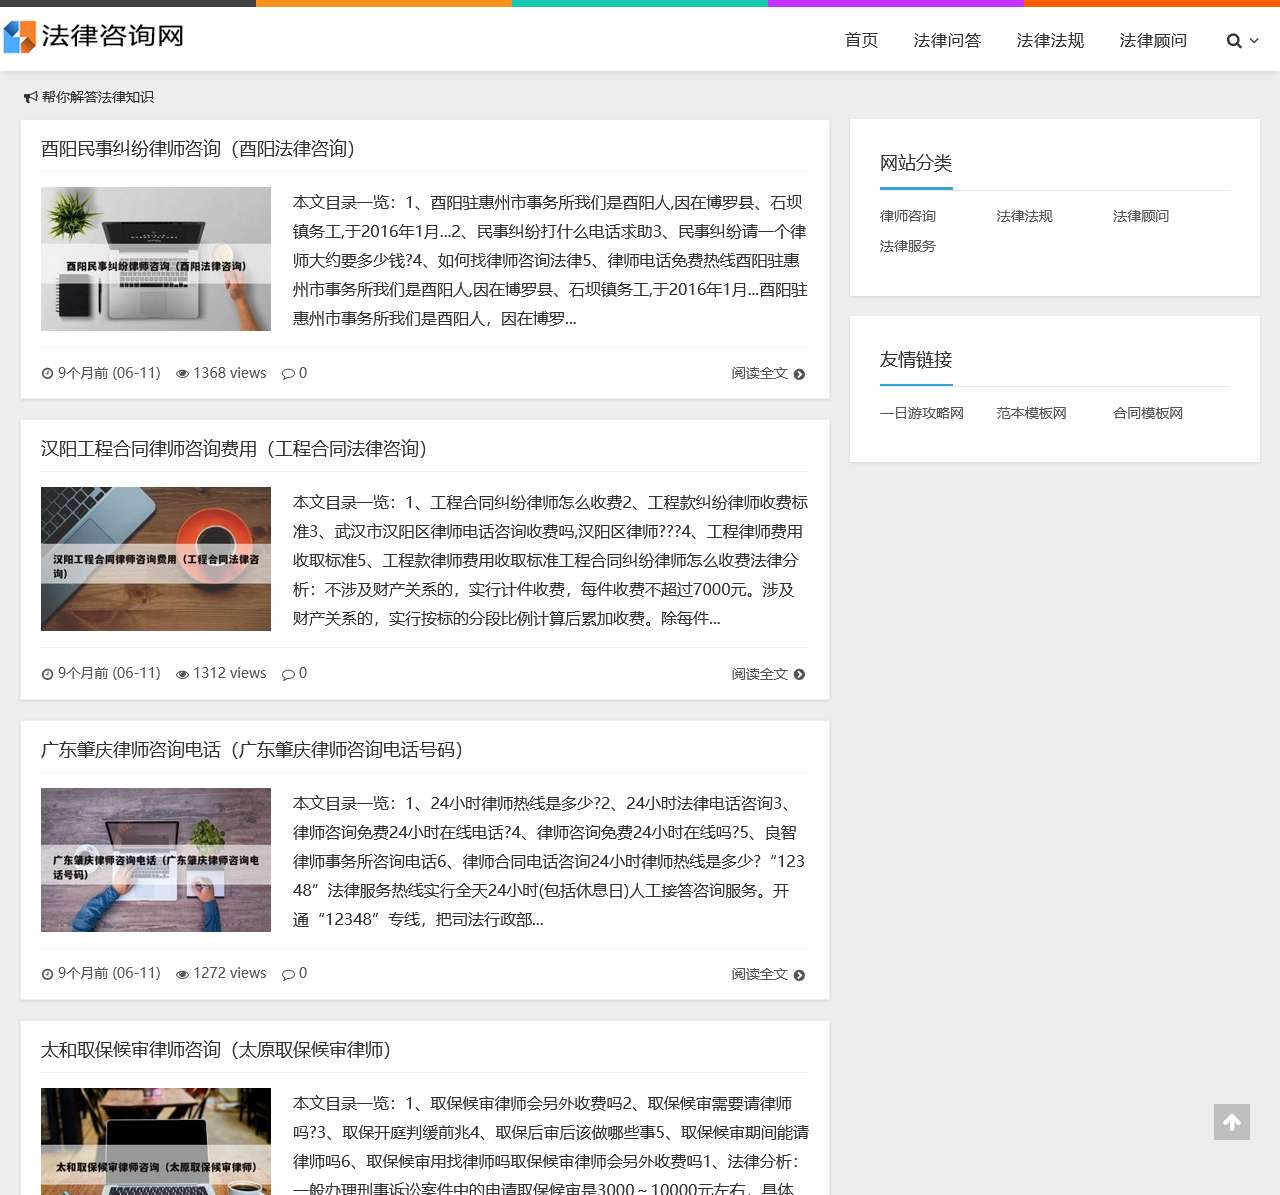Open article title 酉阳民事纠纷律师咨询
Viewport: 1280px width, 1195px height.
pyautogui.click(x=198, y=149)
